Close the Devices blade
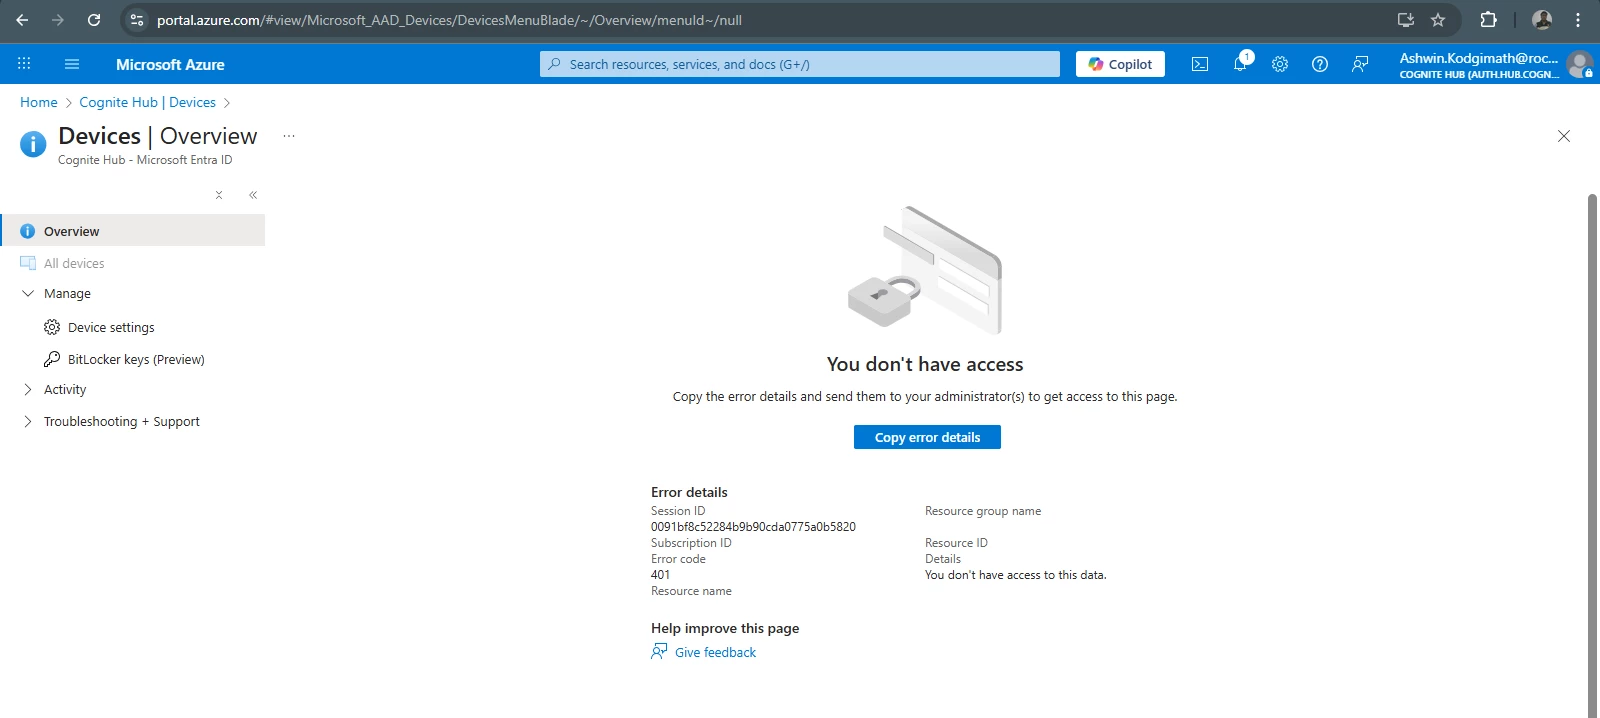Image resolution: width=1600 pixels, height=718 pixels. click(x=1564, y=136)
